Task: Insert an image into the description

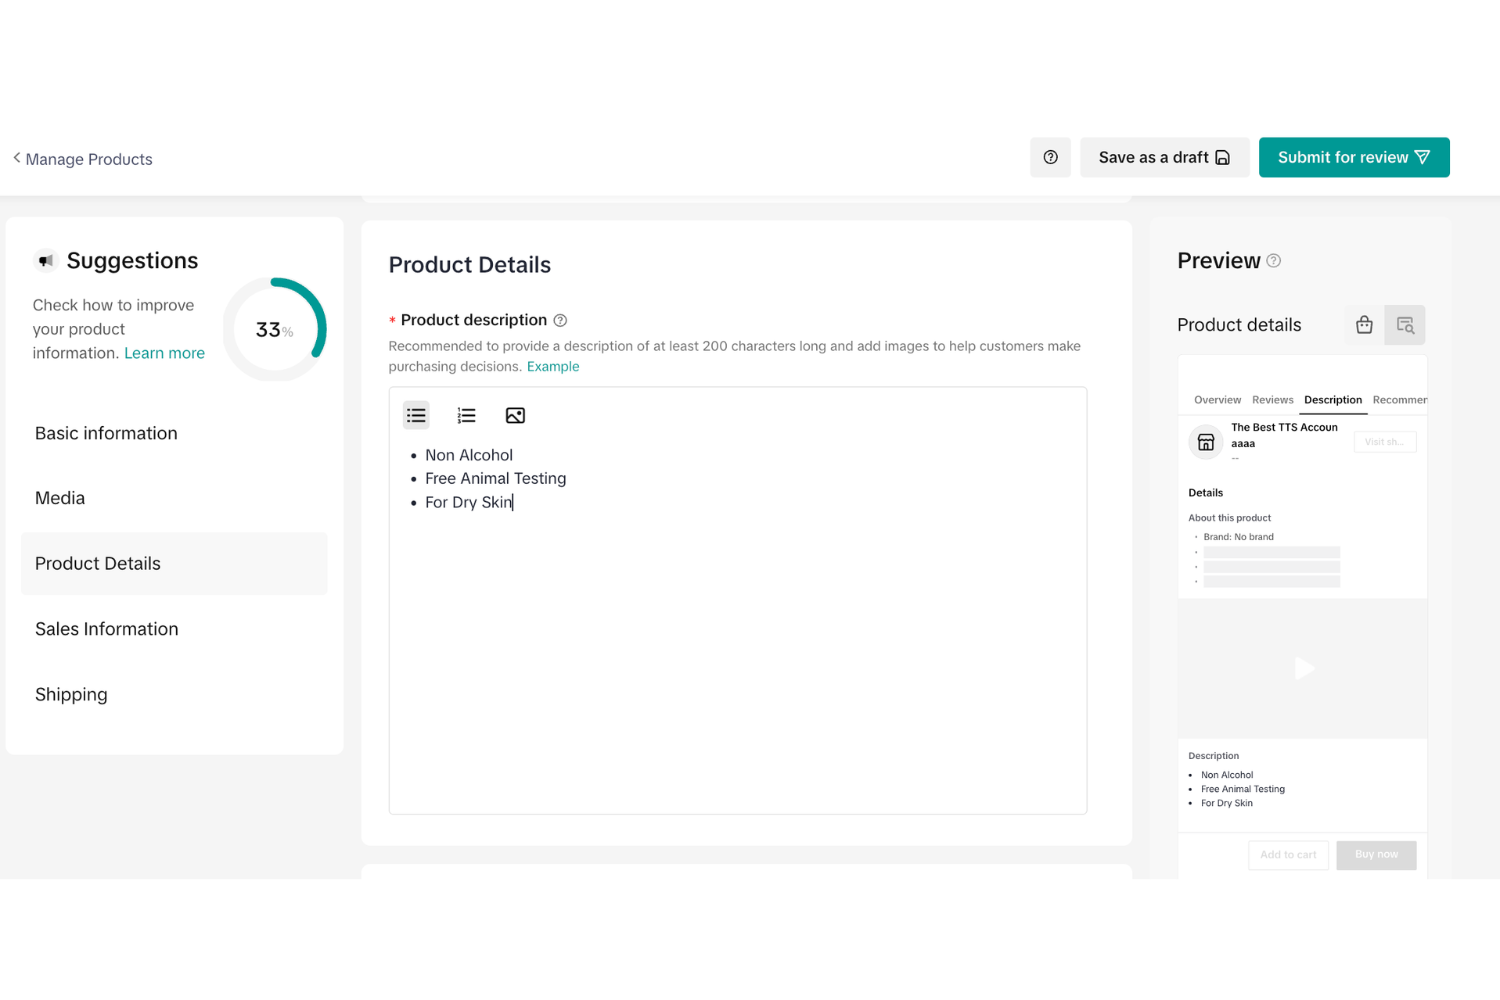Action: (x=515, y=415)
